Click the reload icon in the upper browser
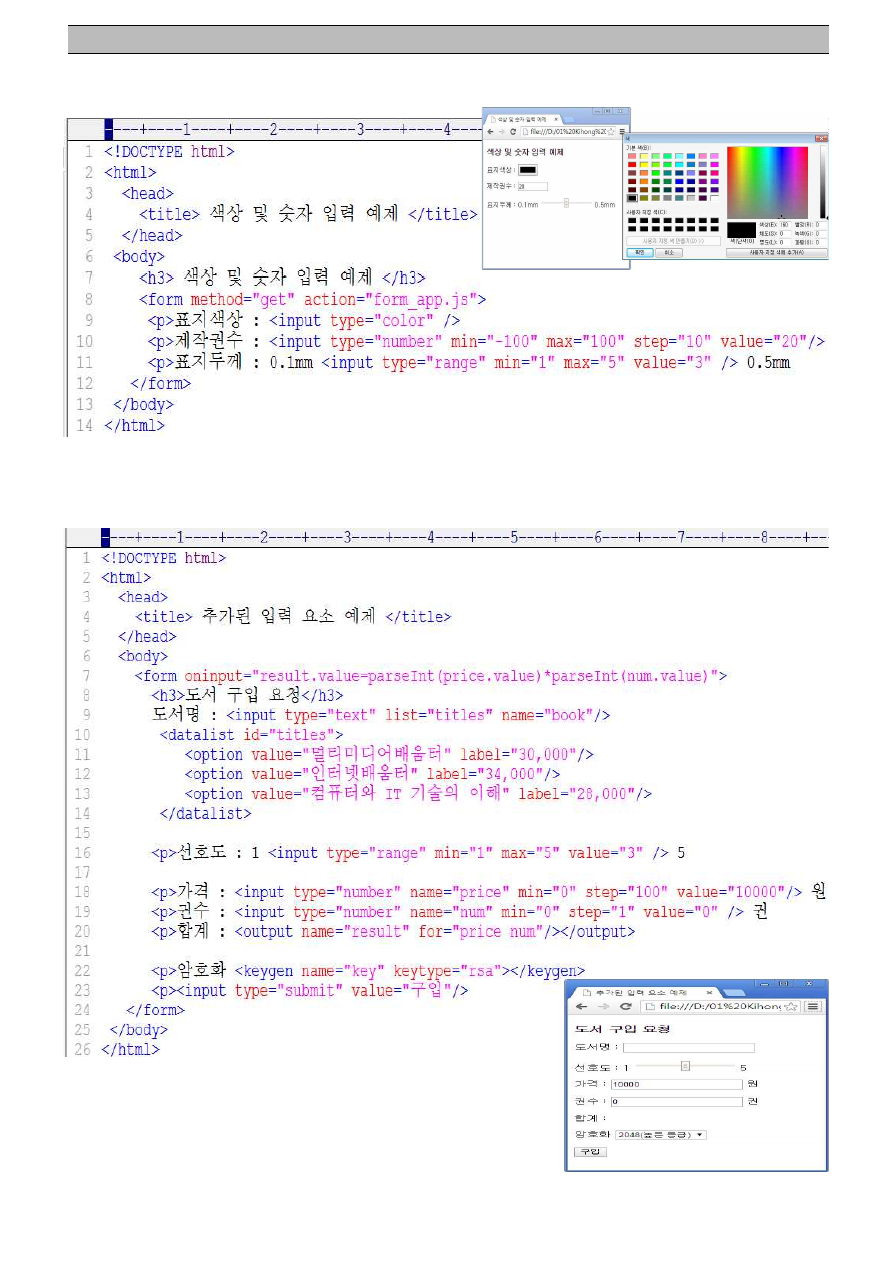Image resolution: width=893 pixels, height=1262 pixels. [x=513, y=132]
